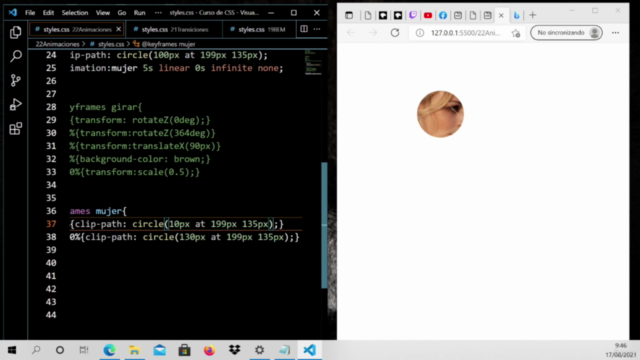640x360 pixels.
Task: Refresh the browser page
Action: 395,33
